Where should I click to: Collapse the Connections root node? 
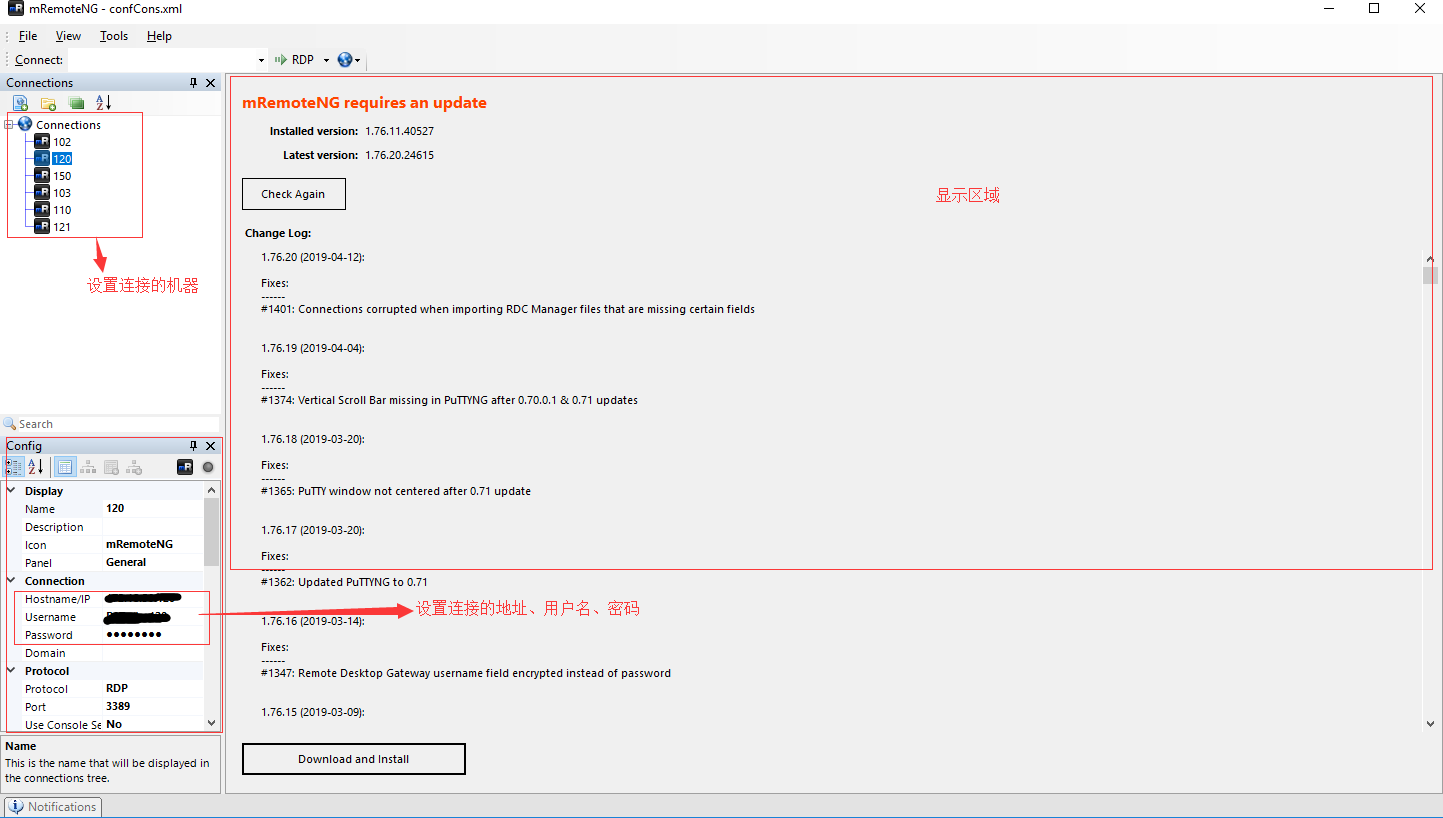point(9,125)
